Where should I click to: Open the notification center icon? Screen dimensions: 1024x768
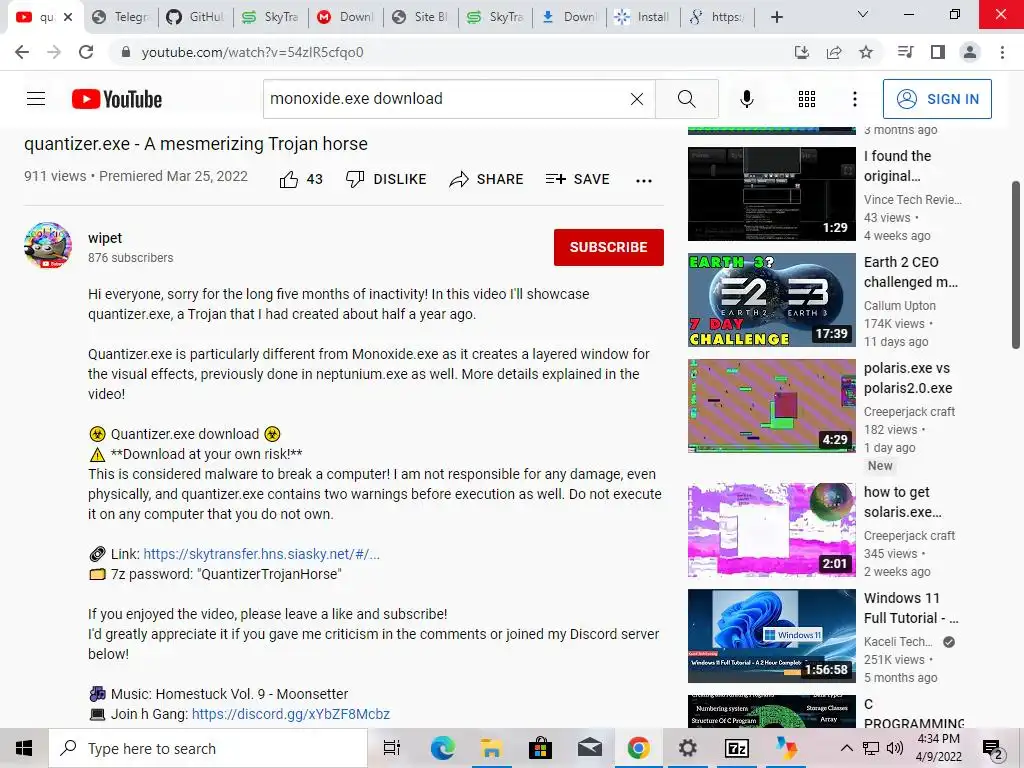(993, 750)
